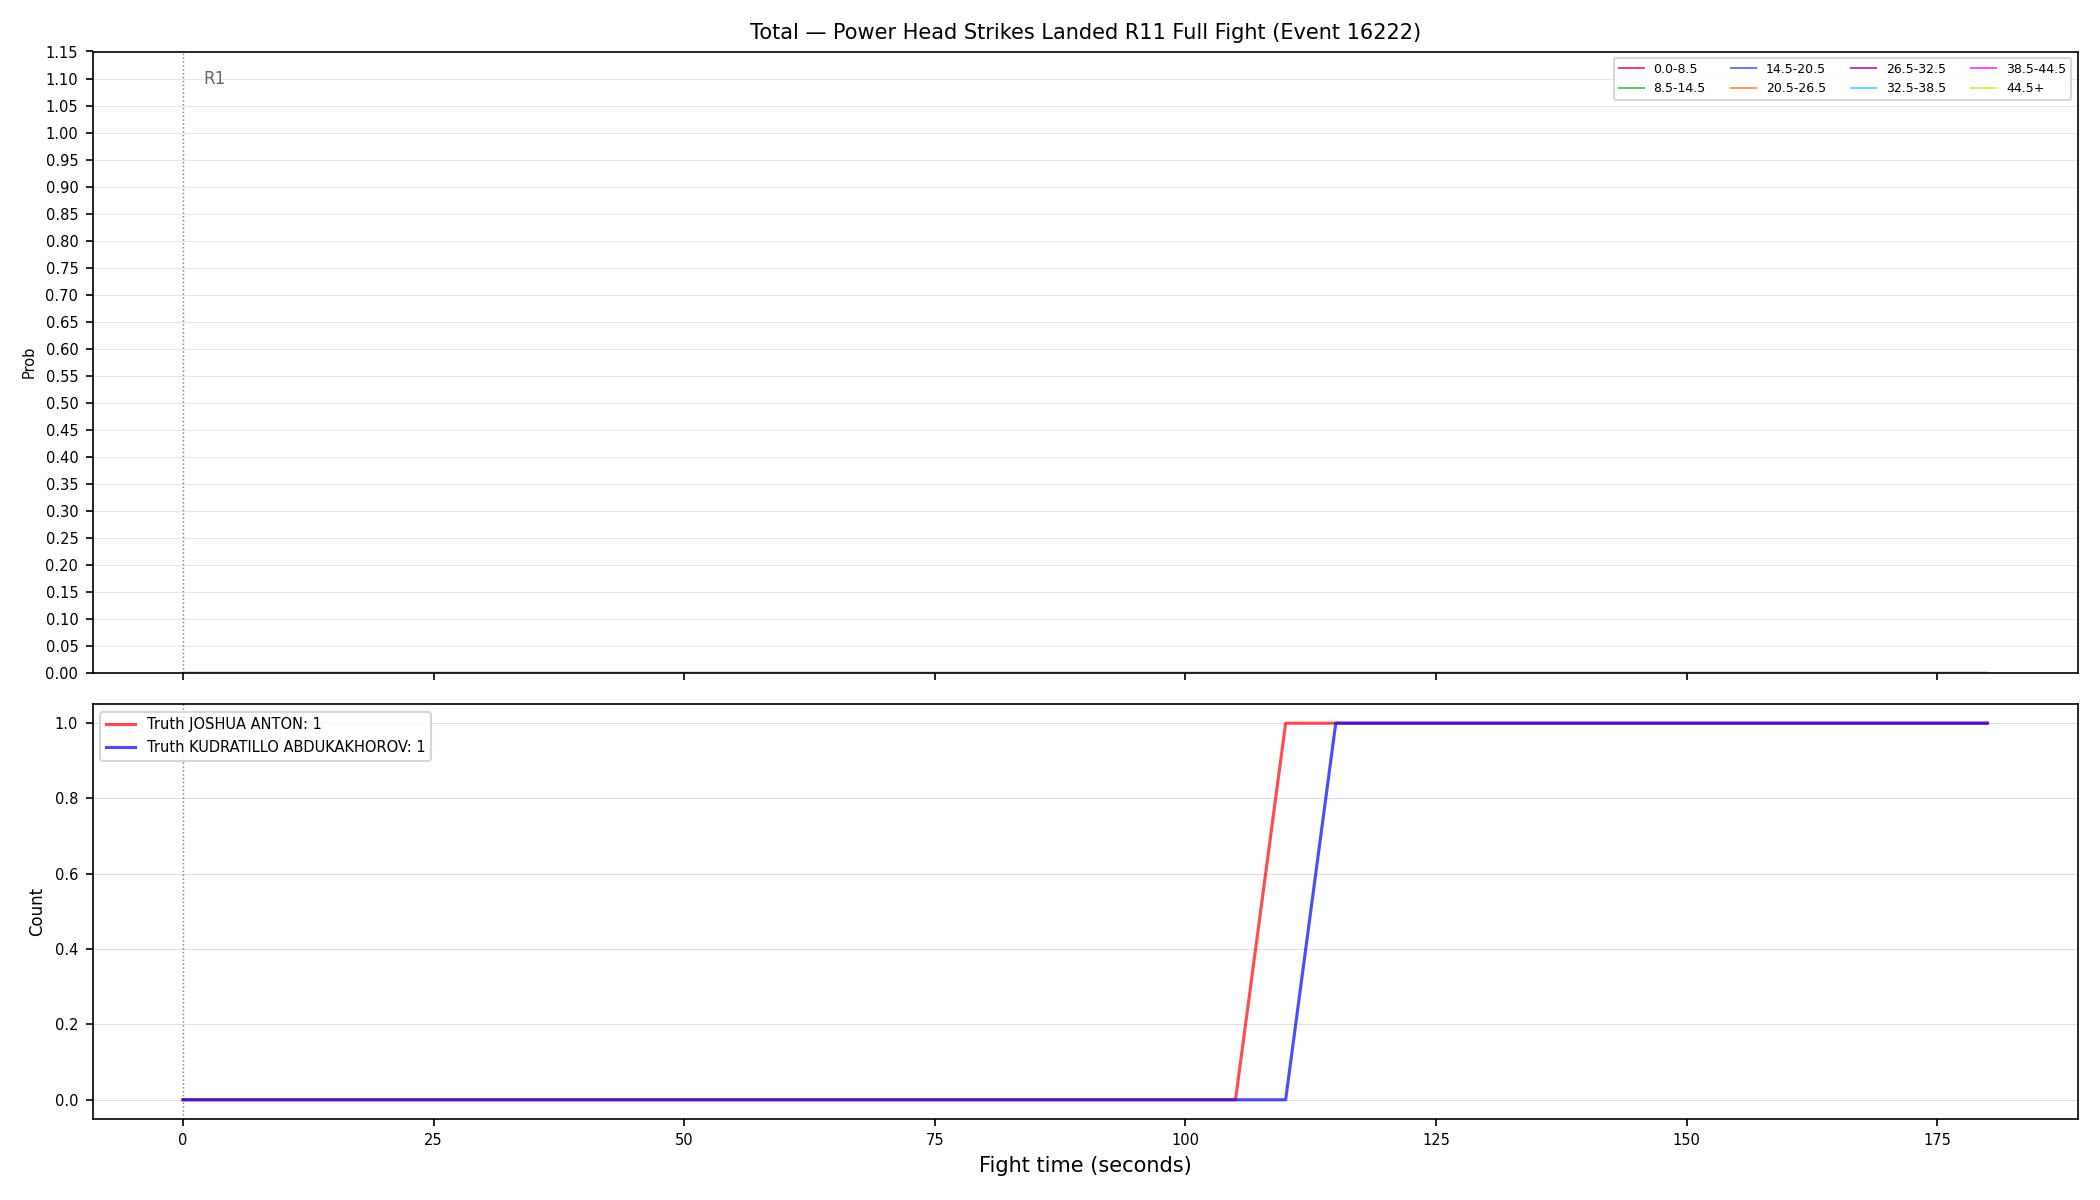Click the R1 round marker label
Viewport: 2100px width, 1200px height.
pyautogui.click(x=214, y=78)
